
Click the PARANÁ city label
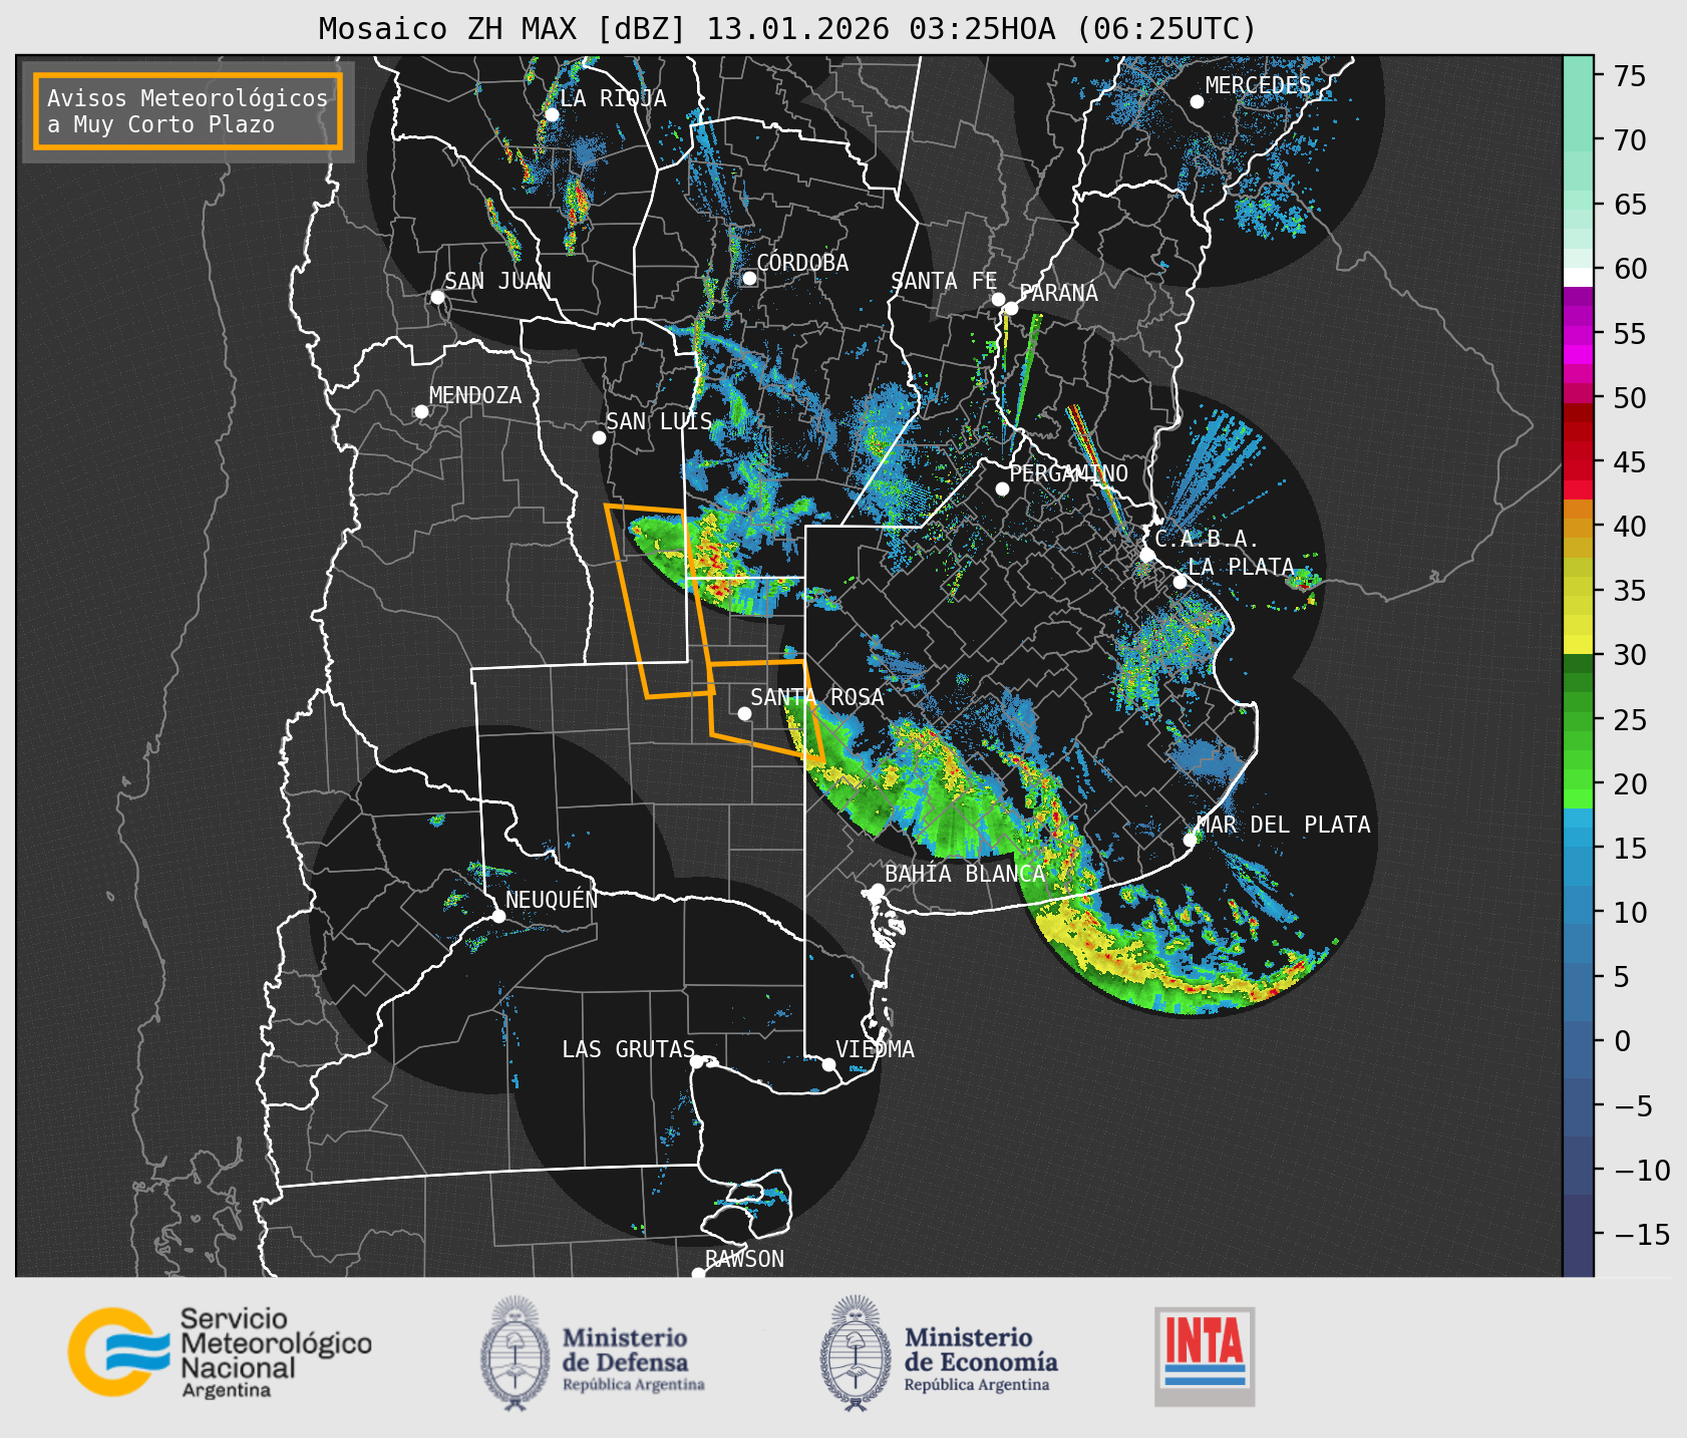click(1058, 293)
